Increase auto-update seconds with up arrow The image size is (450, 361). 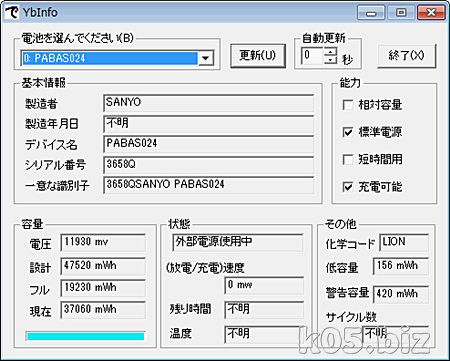click(x=330, y=52)
